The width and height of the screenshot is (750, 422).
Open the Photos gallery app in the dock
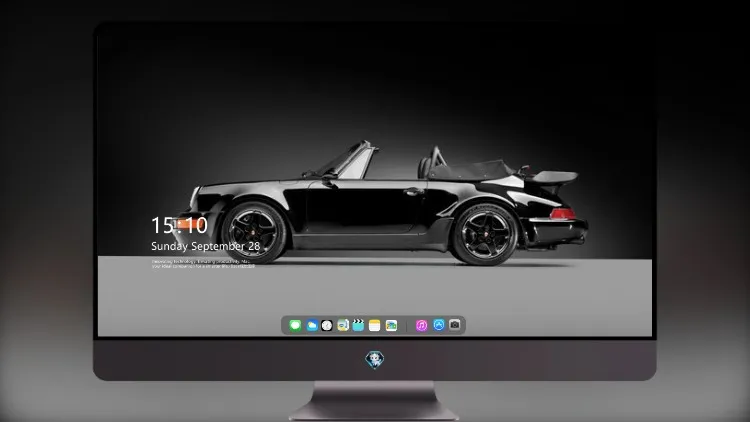tap(391, 325)
